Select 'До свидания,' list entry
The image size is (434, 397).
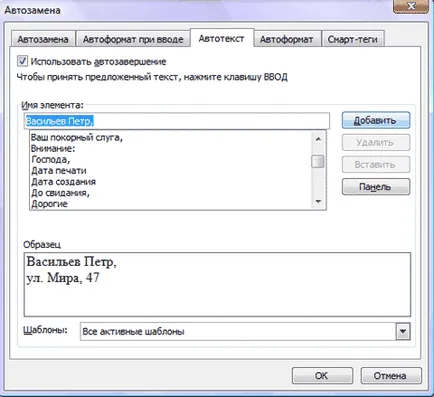60,193
